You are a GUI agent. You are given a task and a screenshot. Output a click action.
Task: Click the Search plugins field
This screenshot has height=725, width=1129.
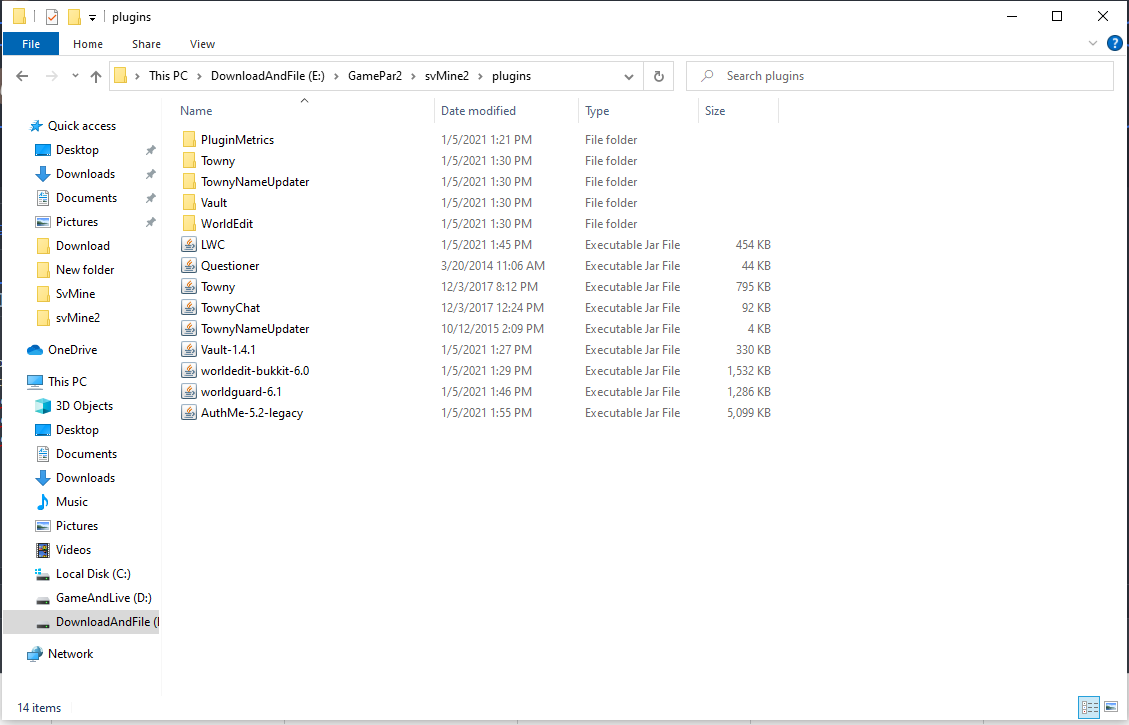[899, 76]
